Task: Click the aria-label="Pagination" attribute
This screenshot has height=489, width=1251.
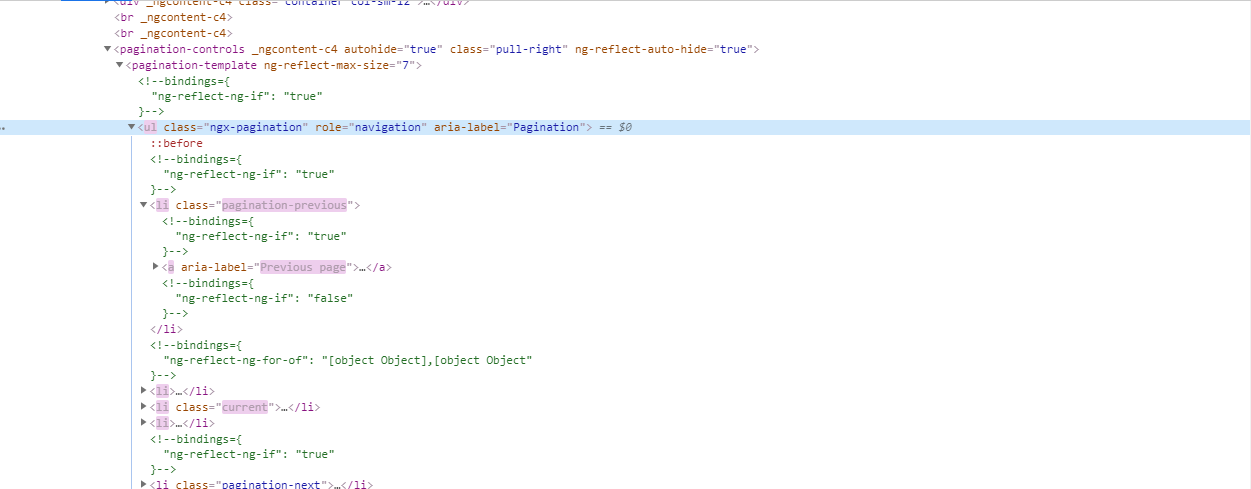Action: (x=510, y=127)
